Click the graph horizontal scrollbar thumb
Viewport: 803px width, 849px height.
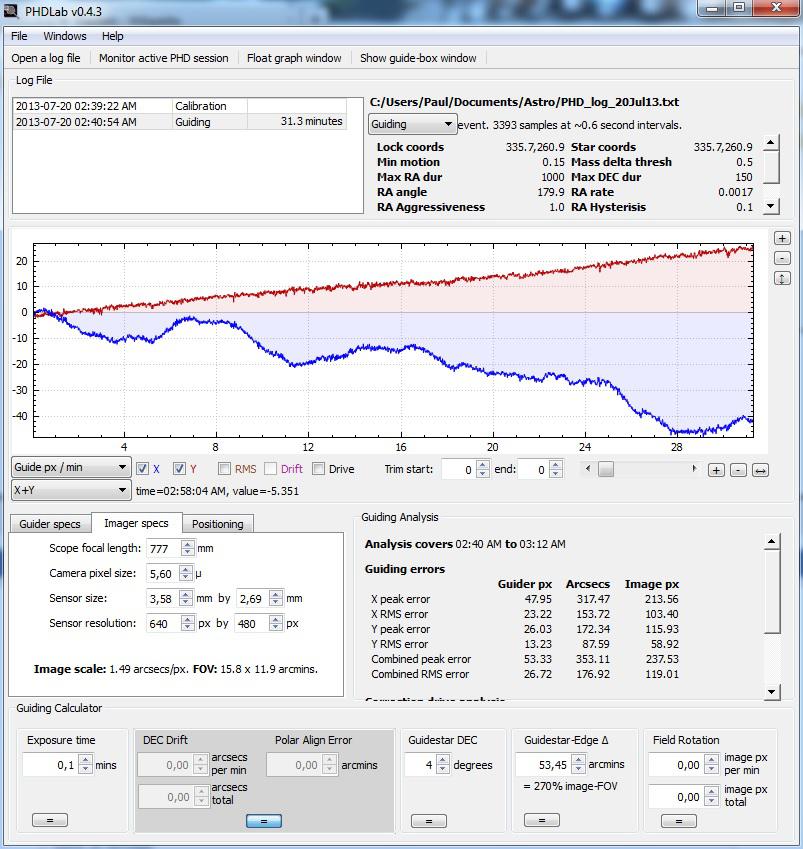point(606,469)
